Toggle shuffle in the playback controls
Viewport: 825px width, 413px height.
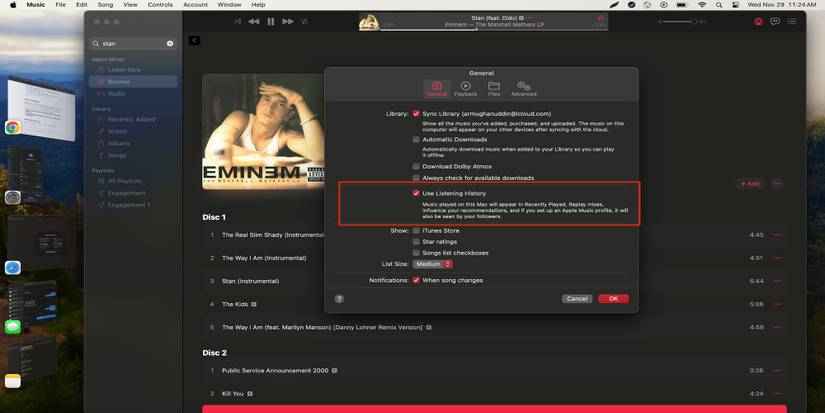(238, 22)
